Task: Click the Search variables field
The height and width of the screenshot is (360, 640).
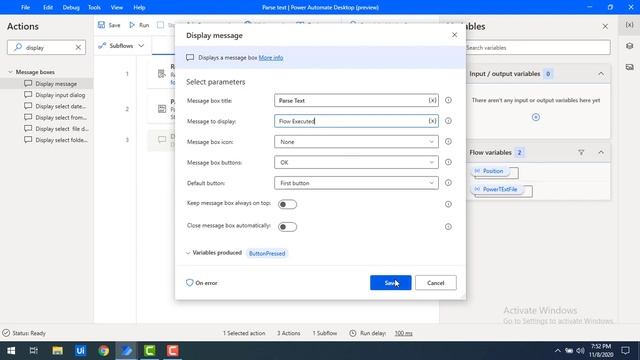Action: click(537, 48)
